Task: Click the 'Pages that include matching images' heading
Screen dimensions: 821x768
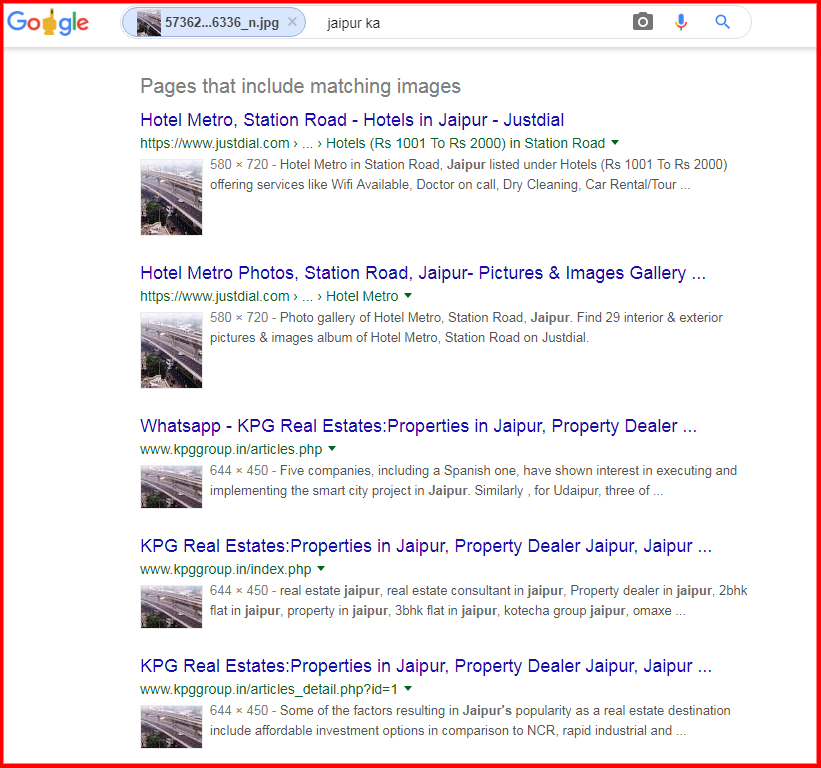Action: click(301, 86)
